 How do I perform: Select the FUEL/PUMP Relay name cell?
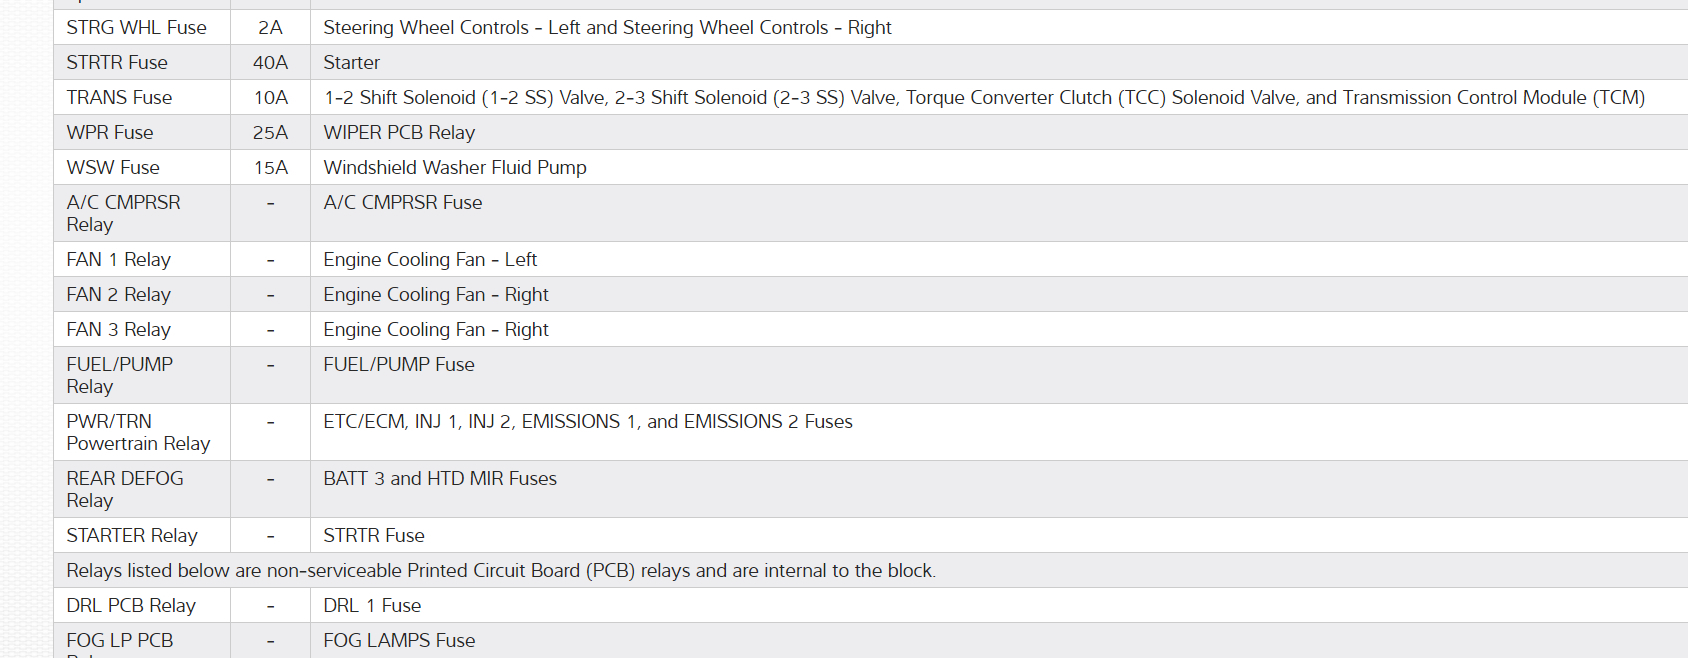coord(120,375)
